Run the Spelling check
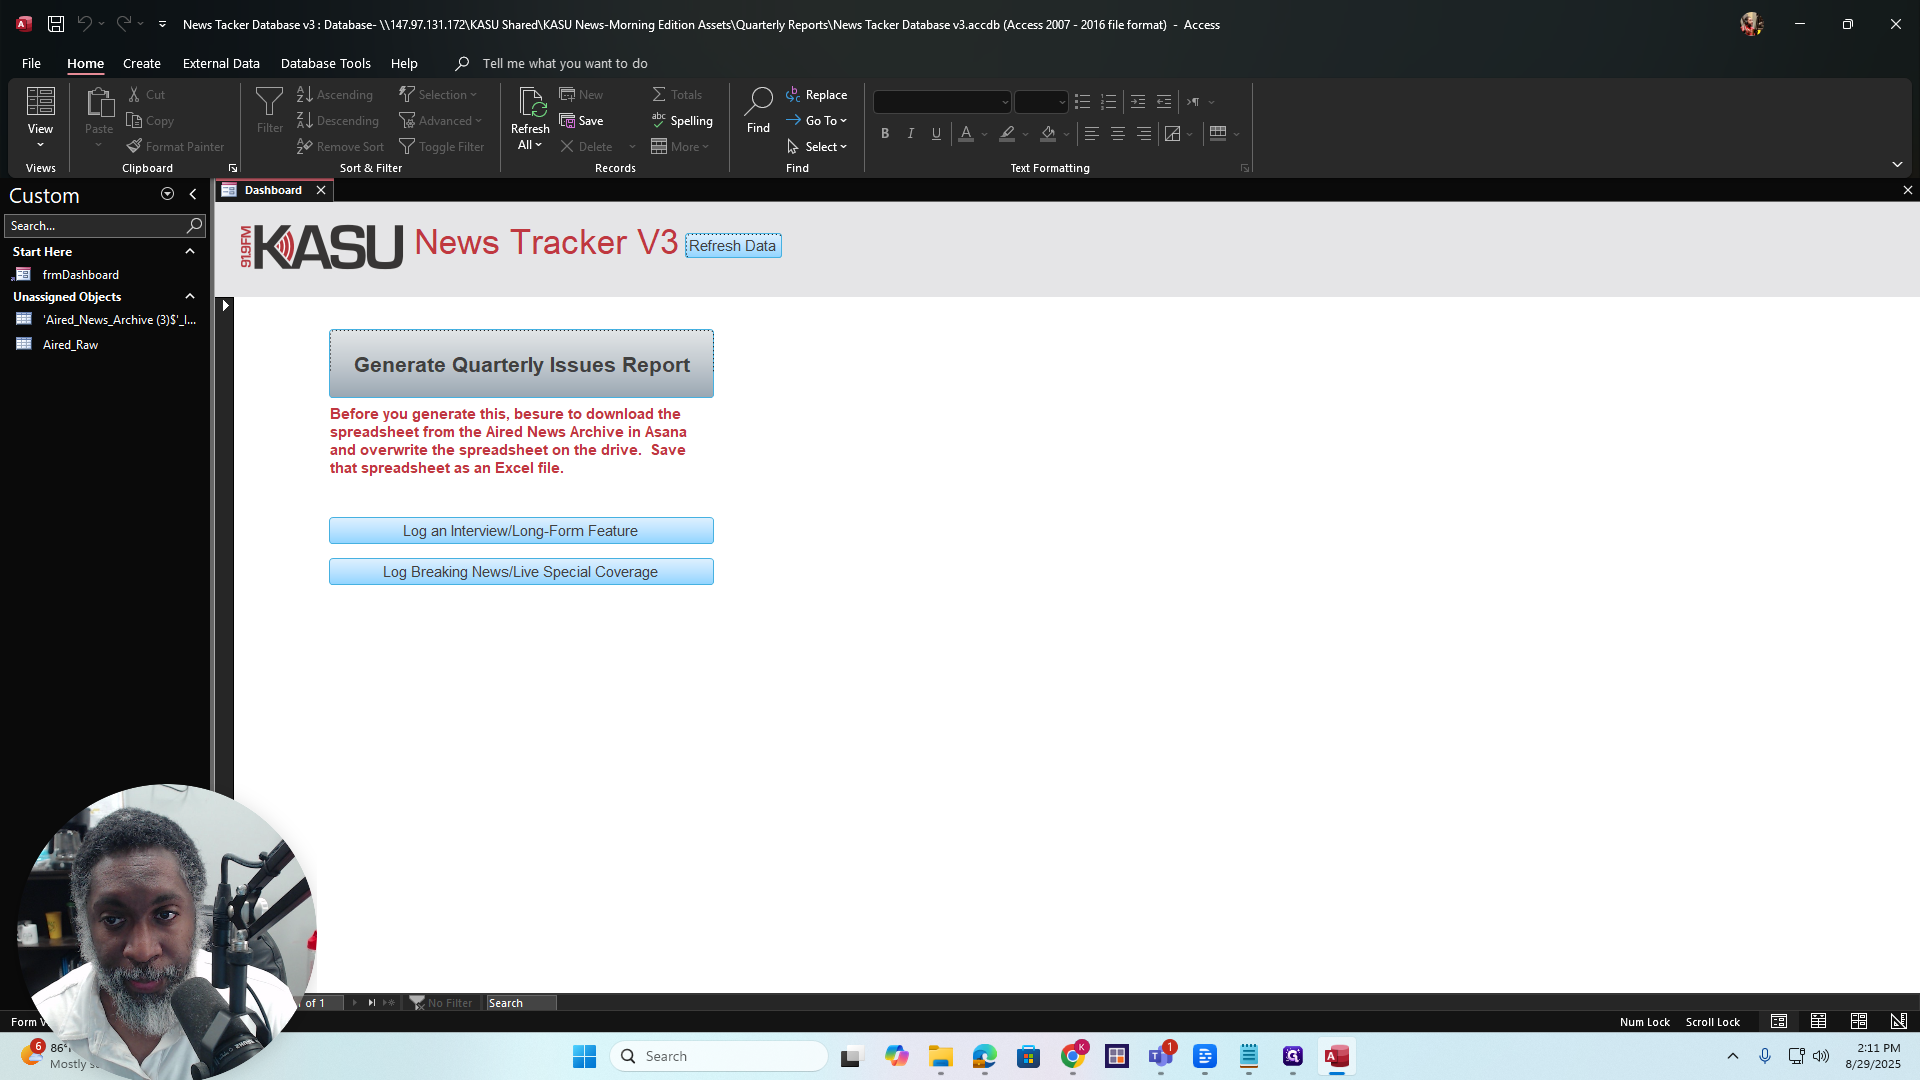This screenshot has height=1080, width=1920. (x=682, y=120)
